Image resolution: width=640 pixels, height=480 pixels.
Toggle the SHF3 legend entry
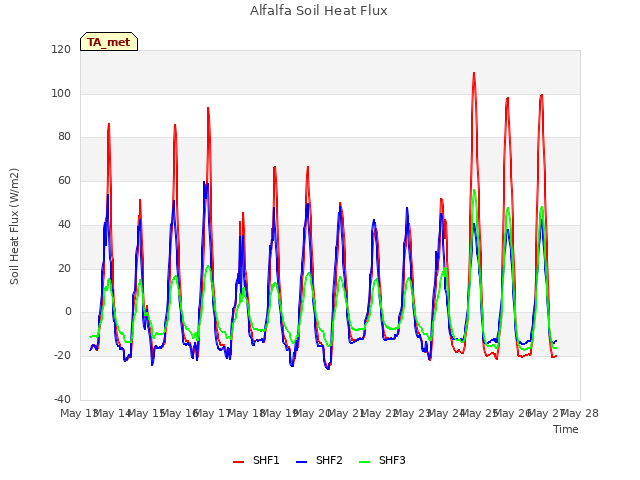(x=382, y=460)
